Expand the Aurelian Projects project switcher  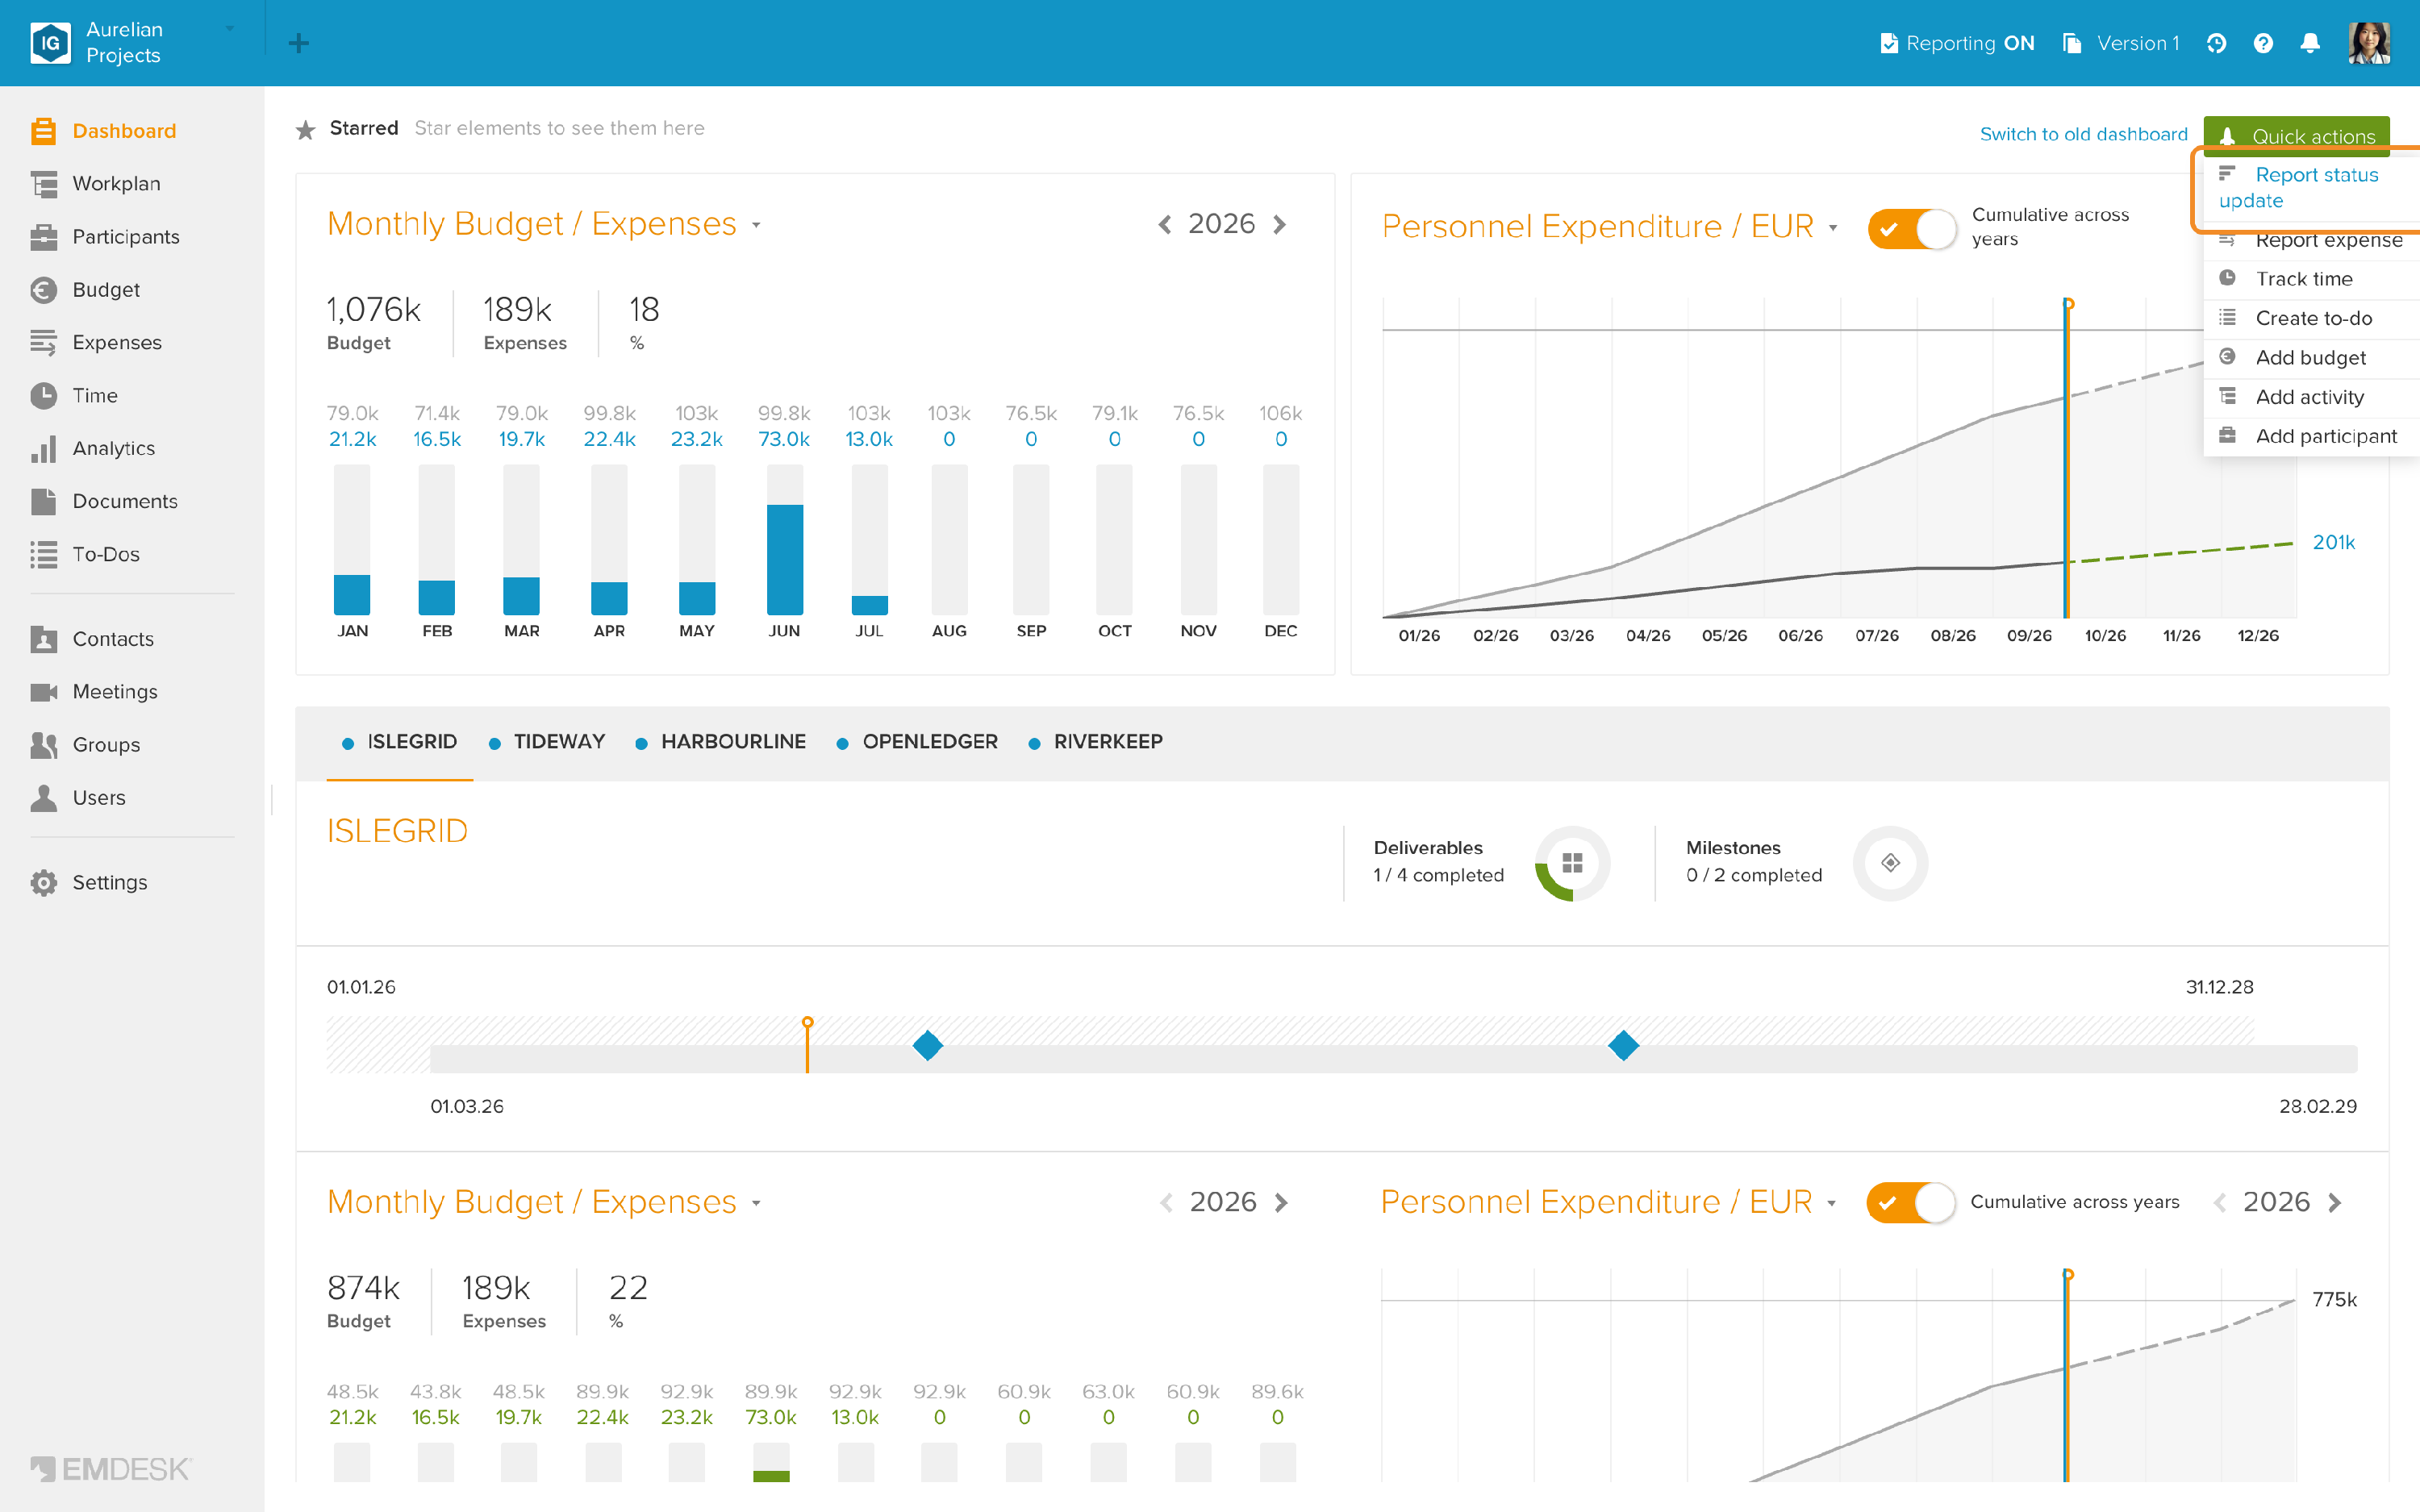(x=230, y=29)
